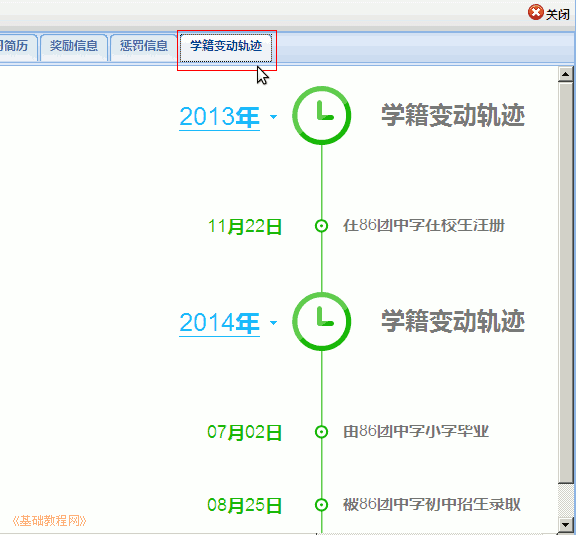Click the 2013 clock icon
The image size is (578, 535).
pos(321,115)
